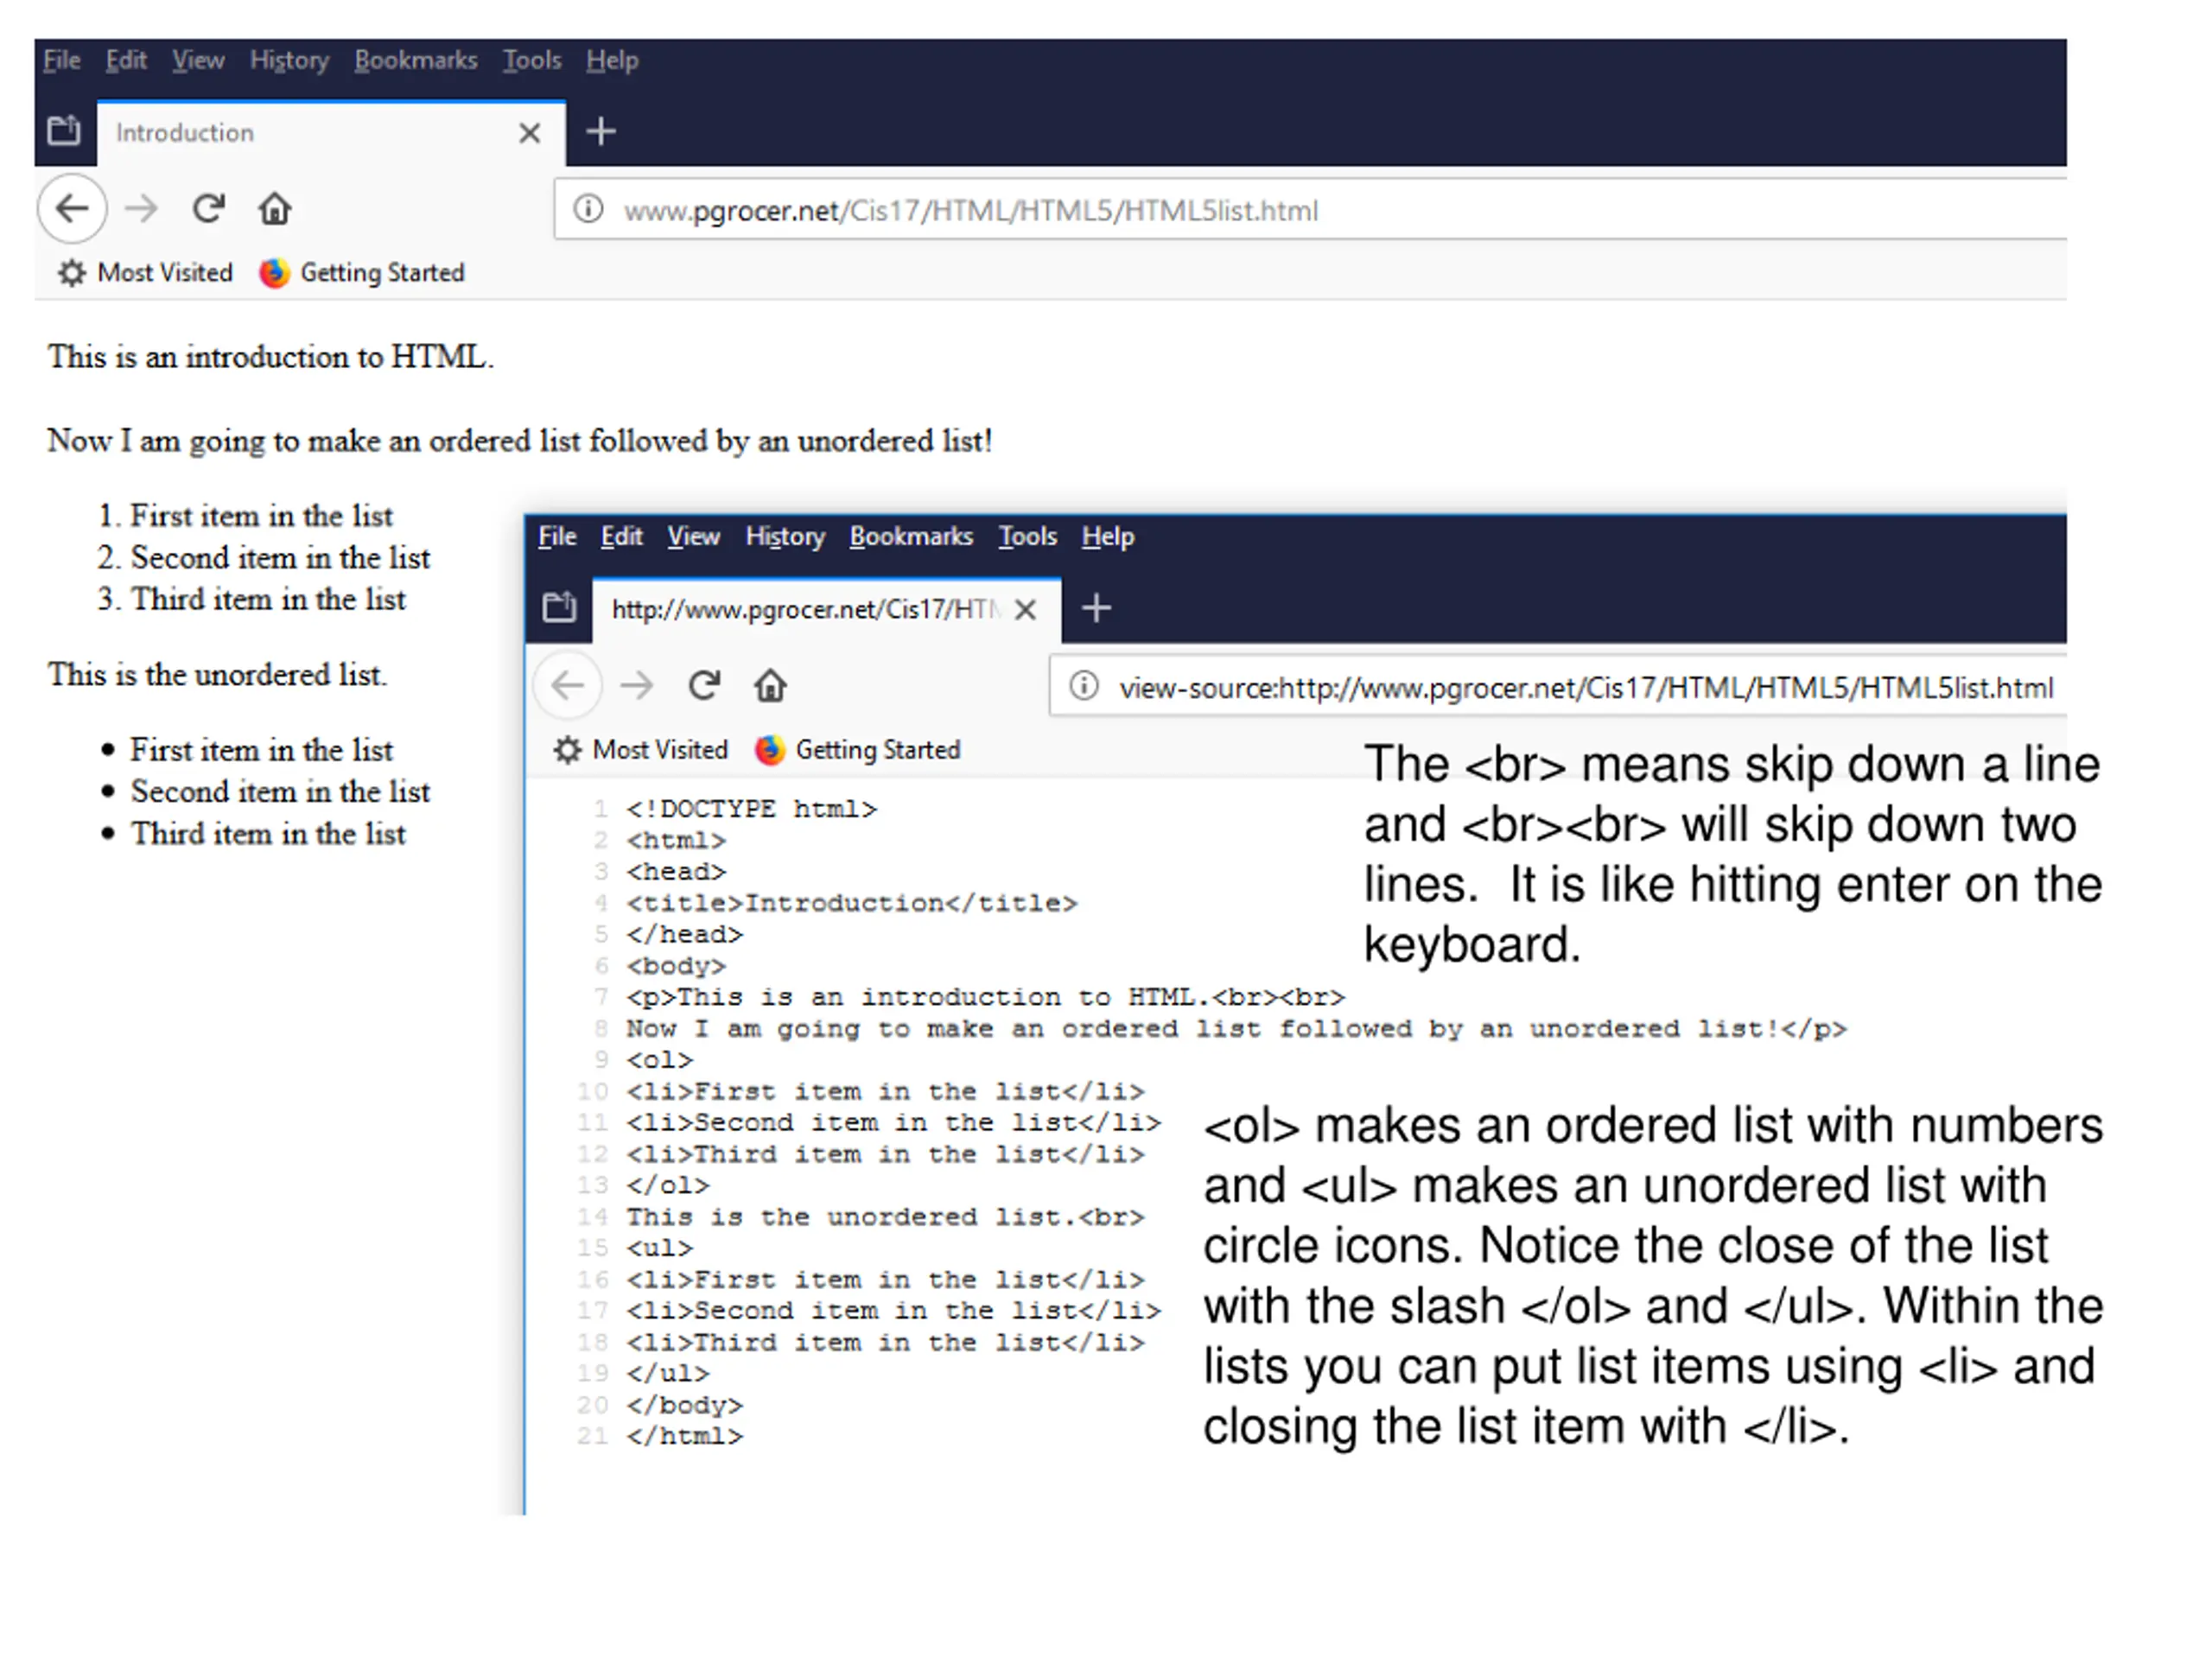The height and width of the screenshot is (1658, 2212).
Task: Click the tab list icon left of the Introduction tab
Action: pos(64,131)
